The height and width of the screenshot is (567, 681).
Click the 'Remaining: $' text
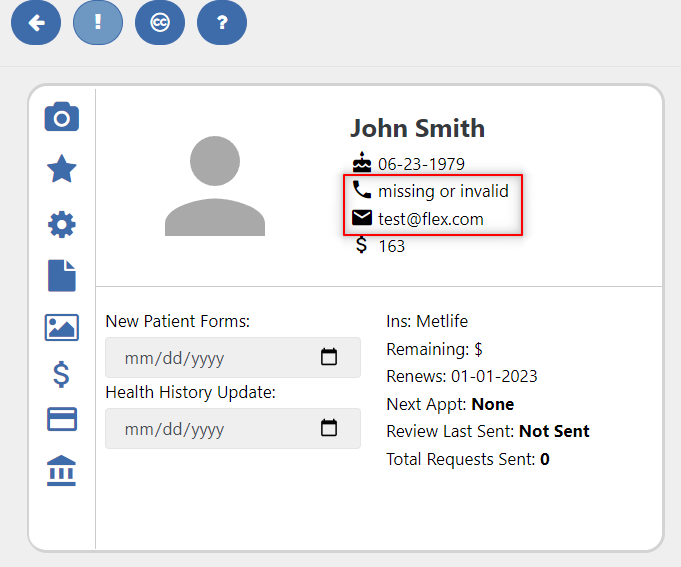(434, 349)
